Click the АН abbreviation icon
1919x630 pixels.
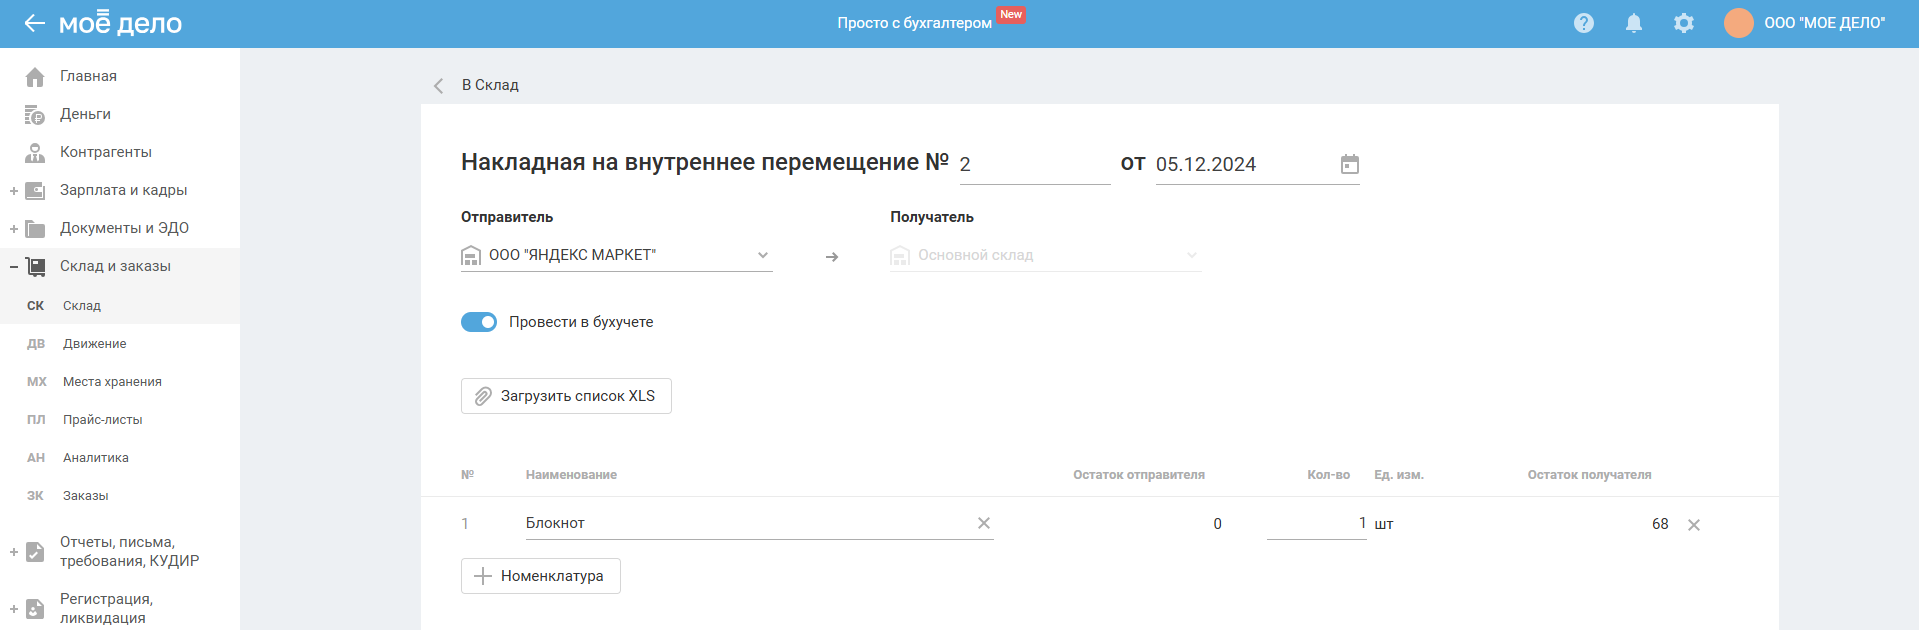coord(36,458)
